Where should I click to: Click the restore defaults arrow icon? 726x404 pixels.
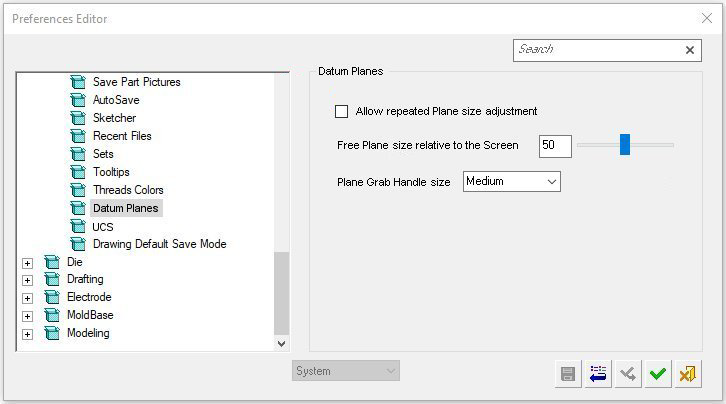(x=598, y=374)
